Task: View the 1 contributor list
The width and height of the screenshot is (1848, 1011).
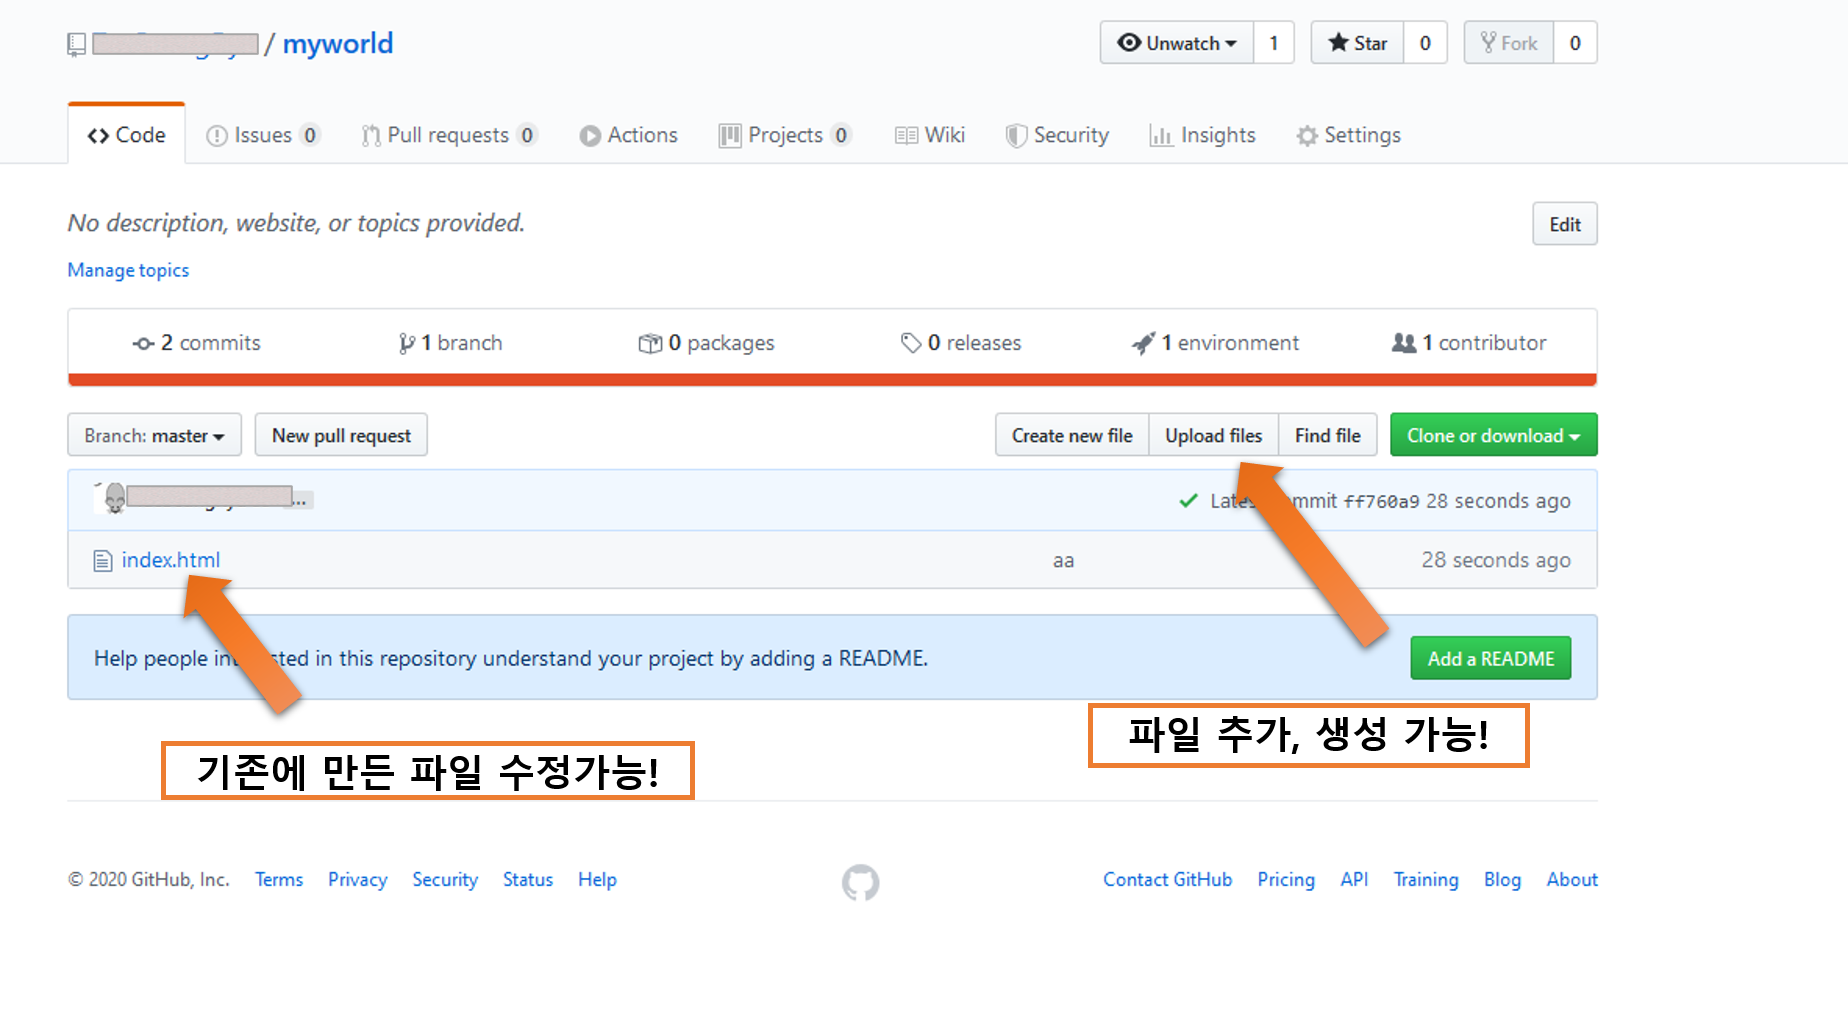Action: pyautogui.click(x=1469, y=343)
